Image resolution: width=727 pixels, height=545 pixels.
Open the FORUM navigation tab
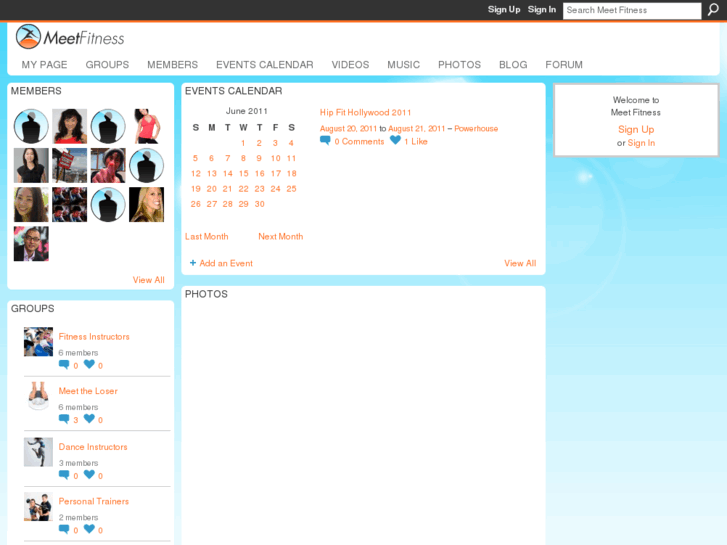(564, 65)
